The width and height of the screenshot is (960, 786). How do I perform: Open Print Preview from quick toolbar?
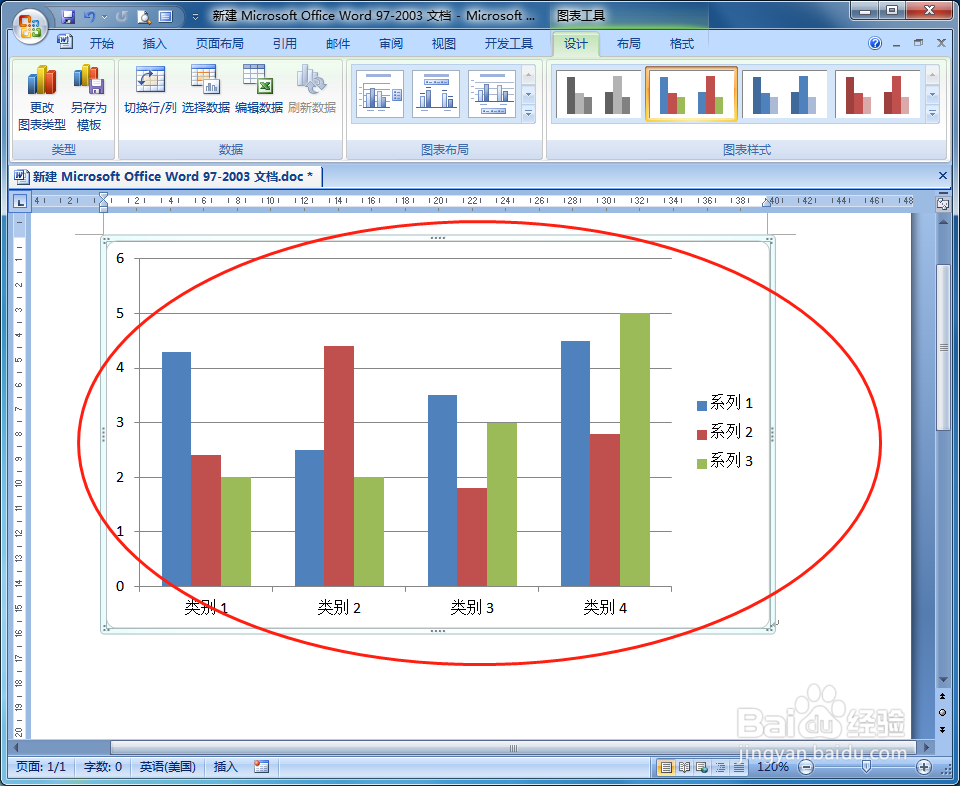144,17
